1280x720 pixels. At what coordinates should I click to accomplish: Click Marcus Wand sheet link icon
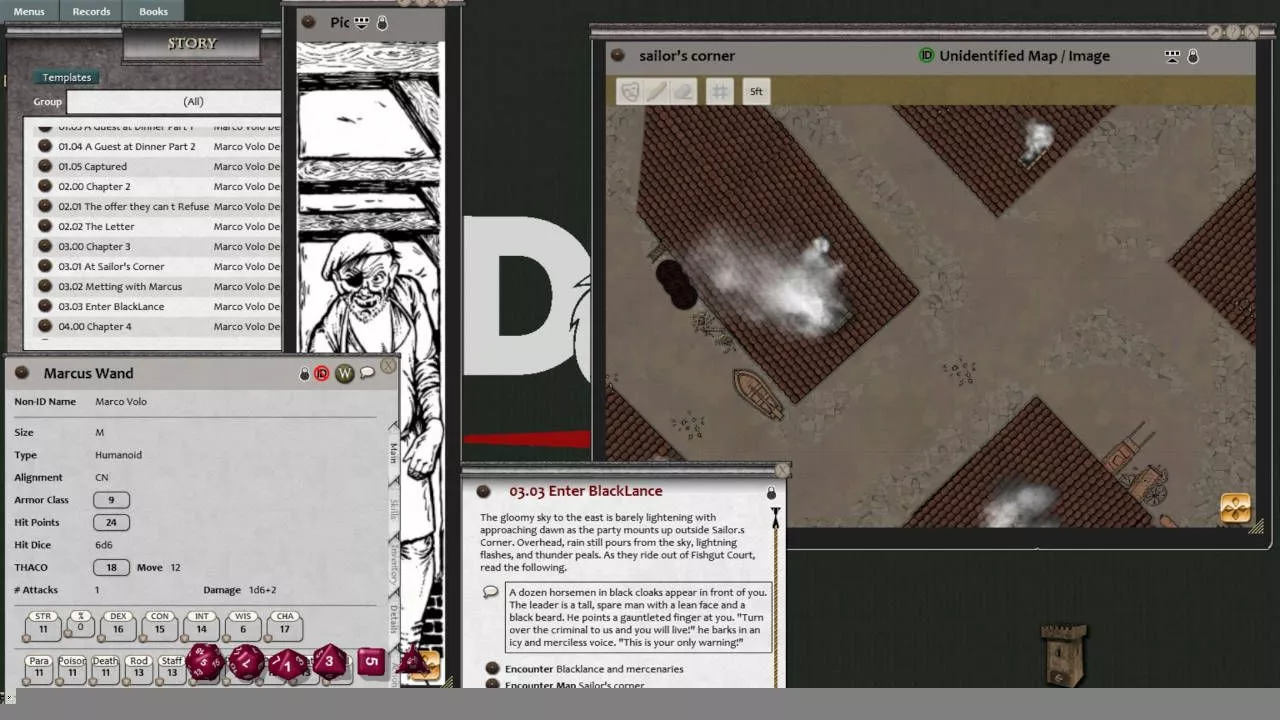point(22,373)
